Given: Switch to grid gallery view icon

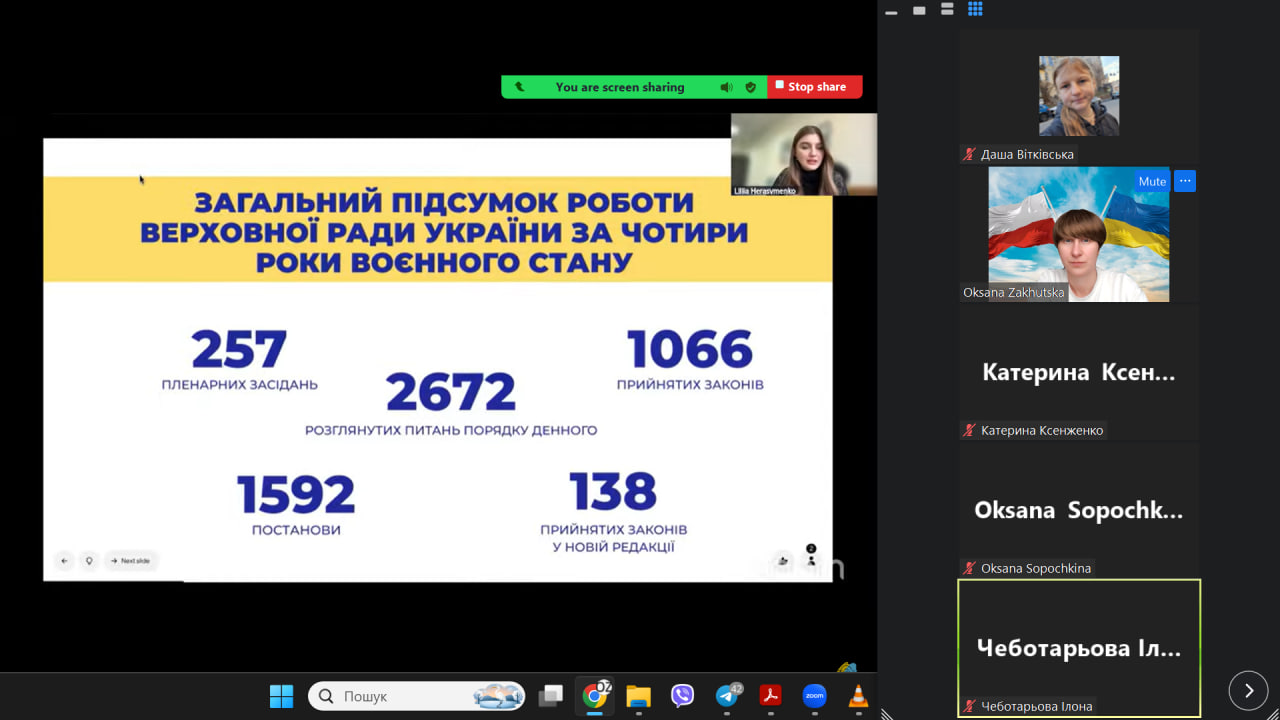Looking at the screenshot, I should pyautogui.click(x=975, y=9).
